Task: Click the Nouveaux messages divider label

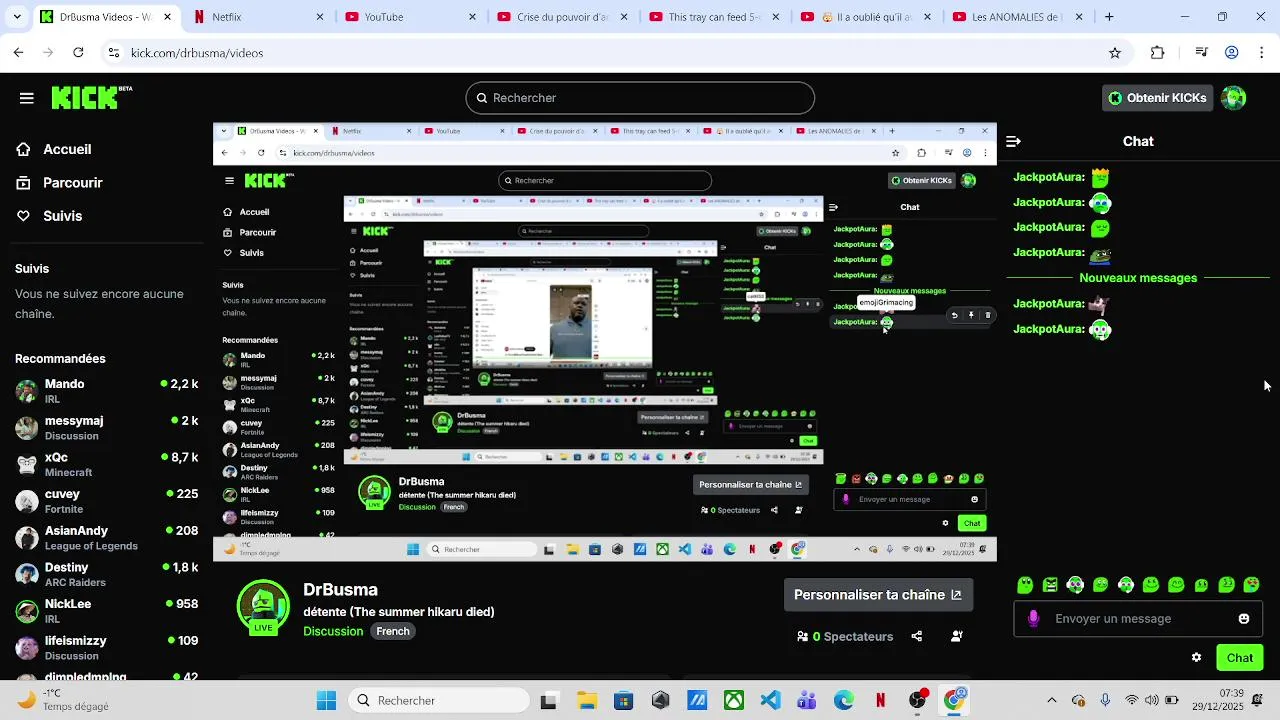Action: click(x=1138, y=278)
